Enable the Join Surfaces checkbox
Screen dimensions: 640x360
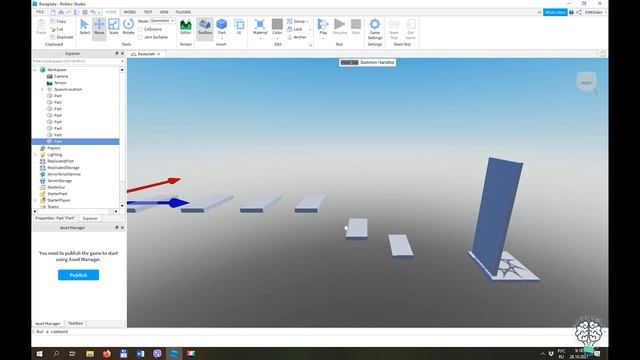(x=140, y=37)
